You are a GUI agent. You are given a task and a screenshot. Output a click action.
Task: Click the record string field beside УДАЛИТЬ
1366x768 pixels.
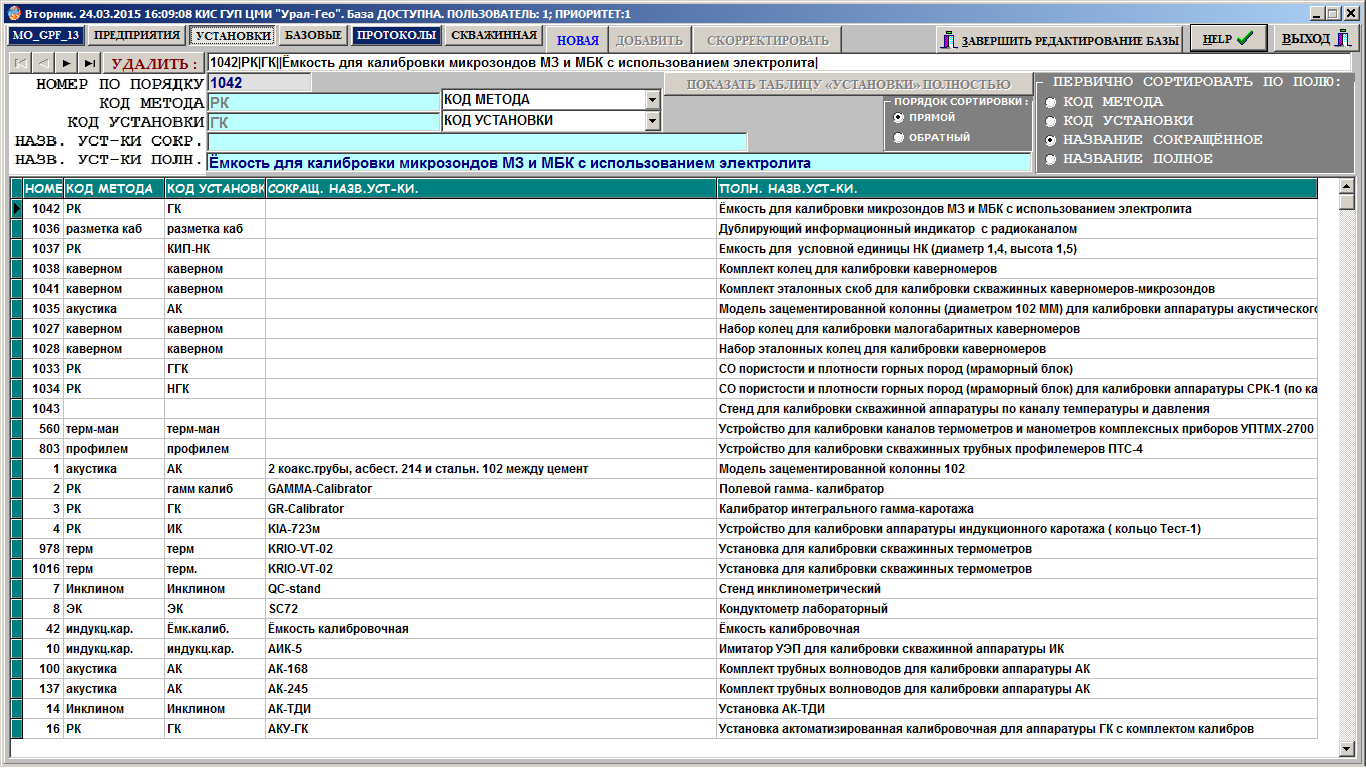click(x=781, y=64)
